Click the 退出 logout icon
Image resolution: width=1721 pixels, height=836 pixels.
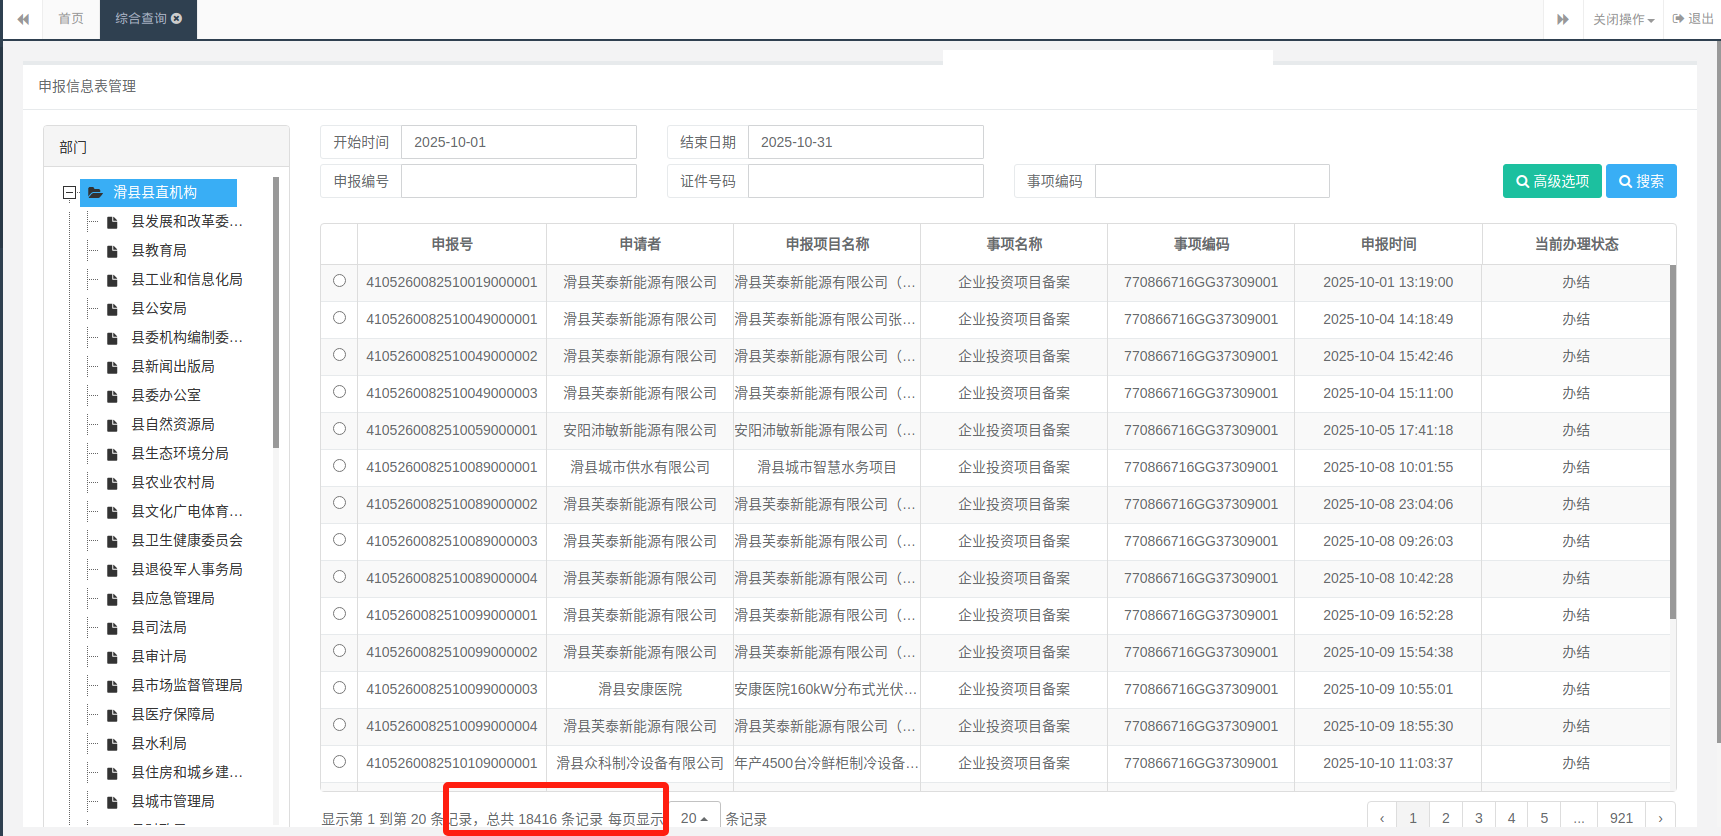[1679, 19]
